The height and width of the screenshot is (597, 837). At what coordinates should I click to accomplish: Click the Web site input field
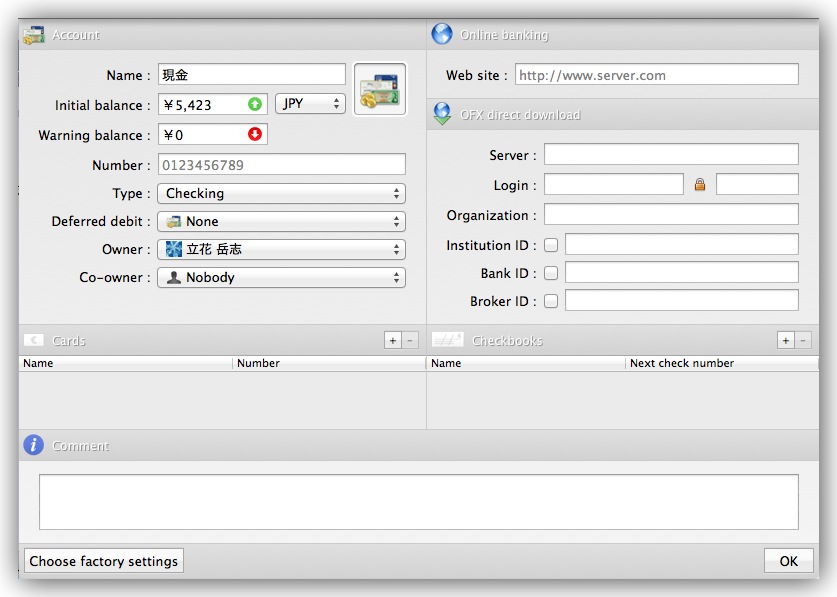click(x=656, y=75)
